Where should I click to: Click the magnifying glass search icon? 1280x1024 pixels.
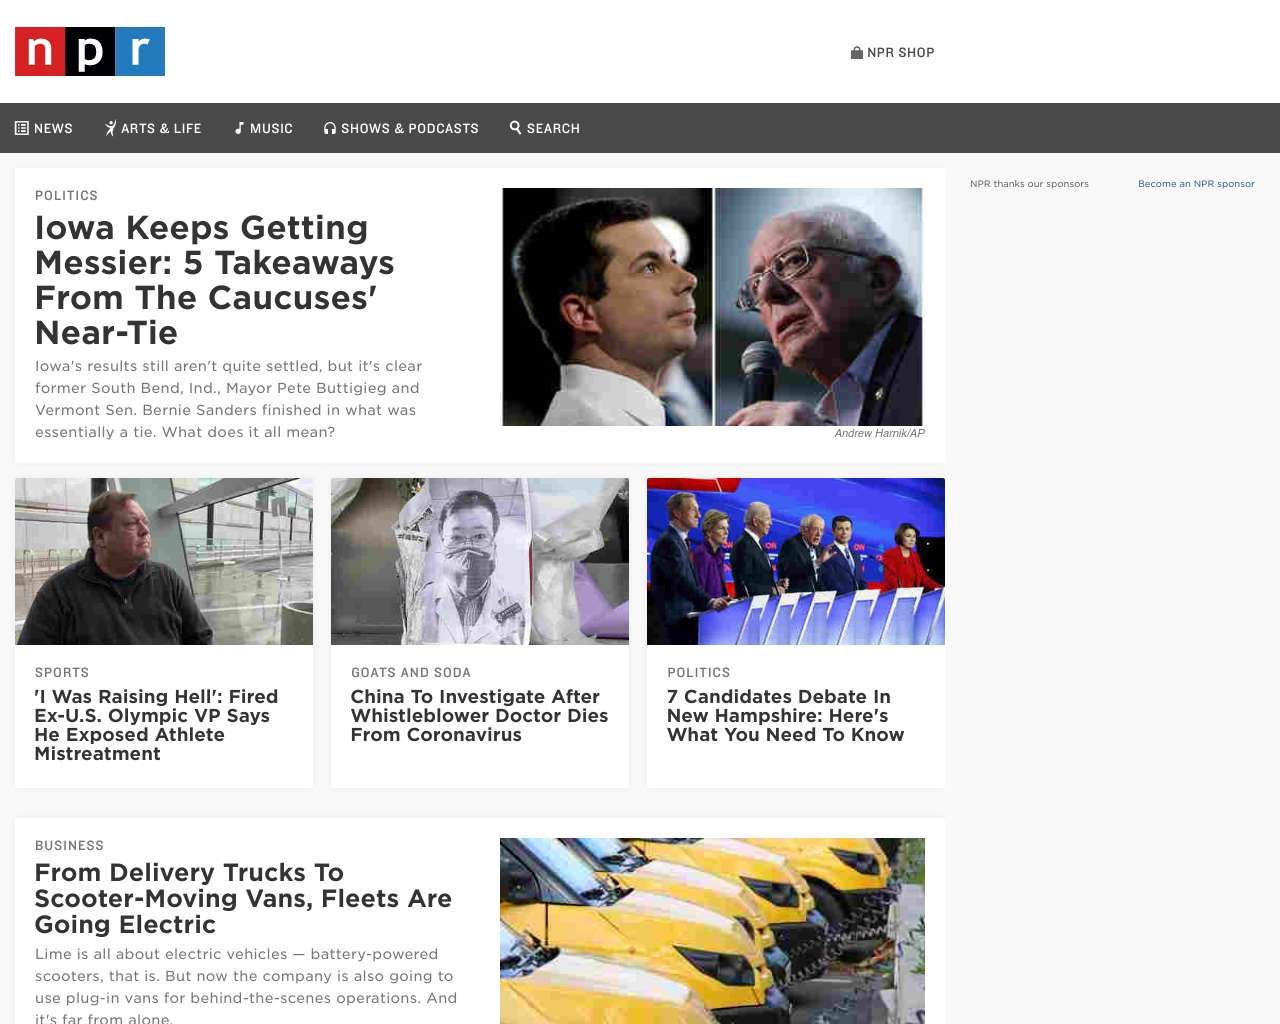[x=516, y=127]
